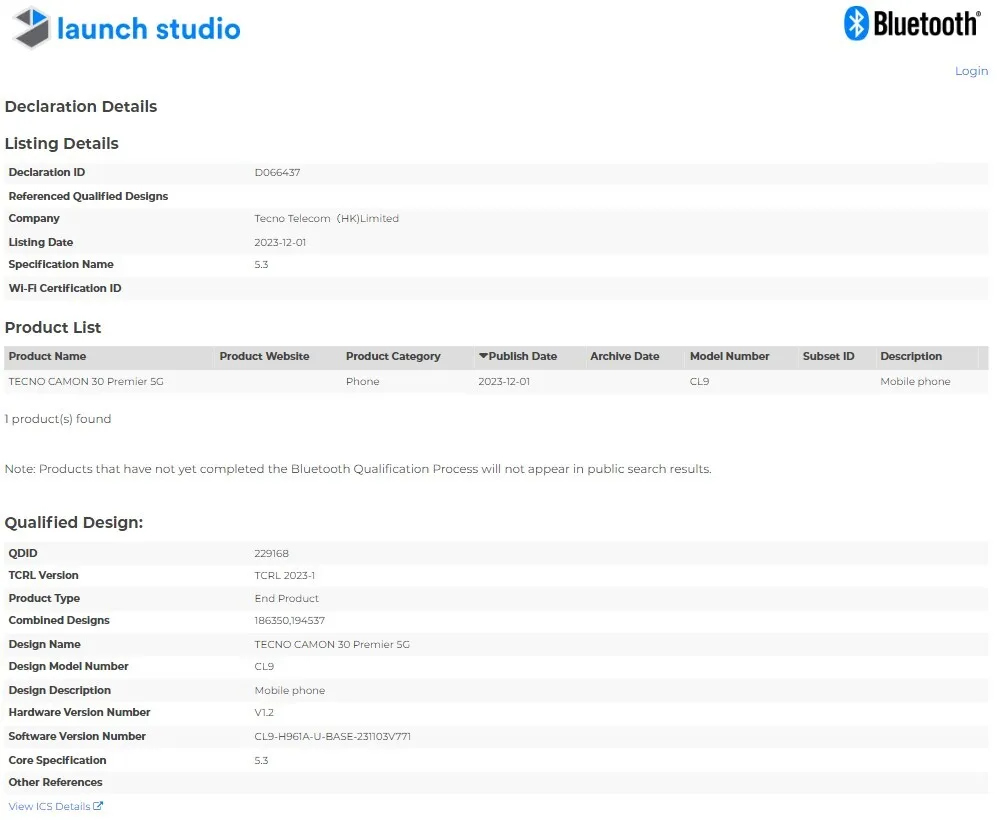Screen dimensions: 997x820
Task: Click external link icon beside ICS Details
Action: point(98,806)
